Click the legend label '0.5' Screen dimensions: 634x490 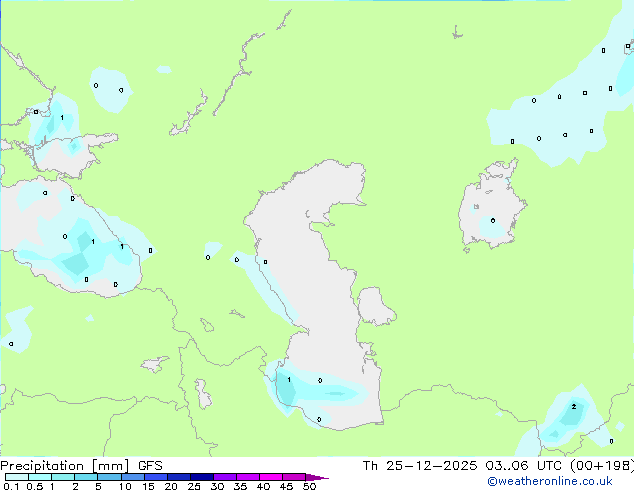(35, 486)
